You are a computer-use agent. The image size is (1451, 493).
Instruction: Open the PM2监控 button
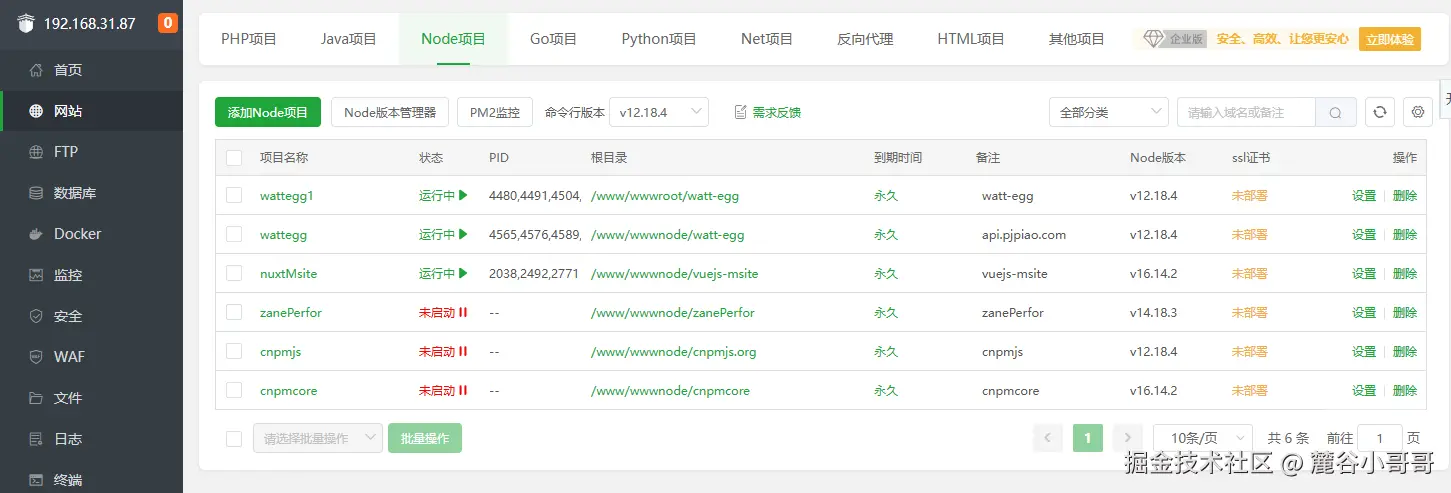click(x=495, y=112)
